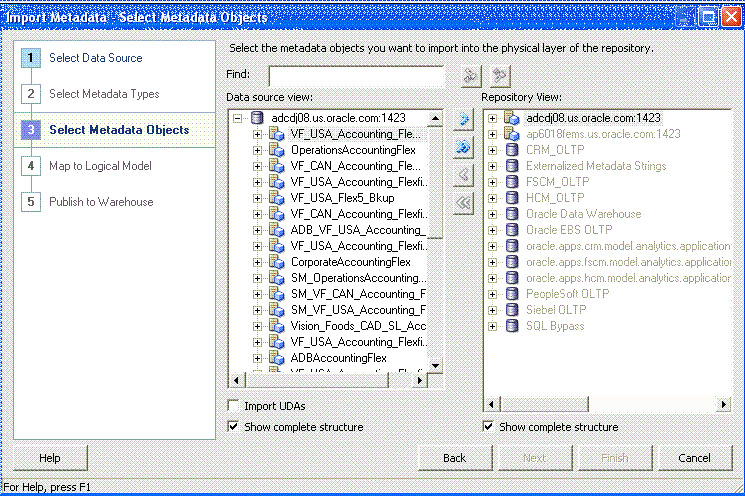Image resolution: width=745 pixels, height=496 pixels.
Task: Click into the Find text field
Action: pos(356,76)
